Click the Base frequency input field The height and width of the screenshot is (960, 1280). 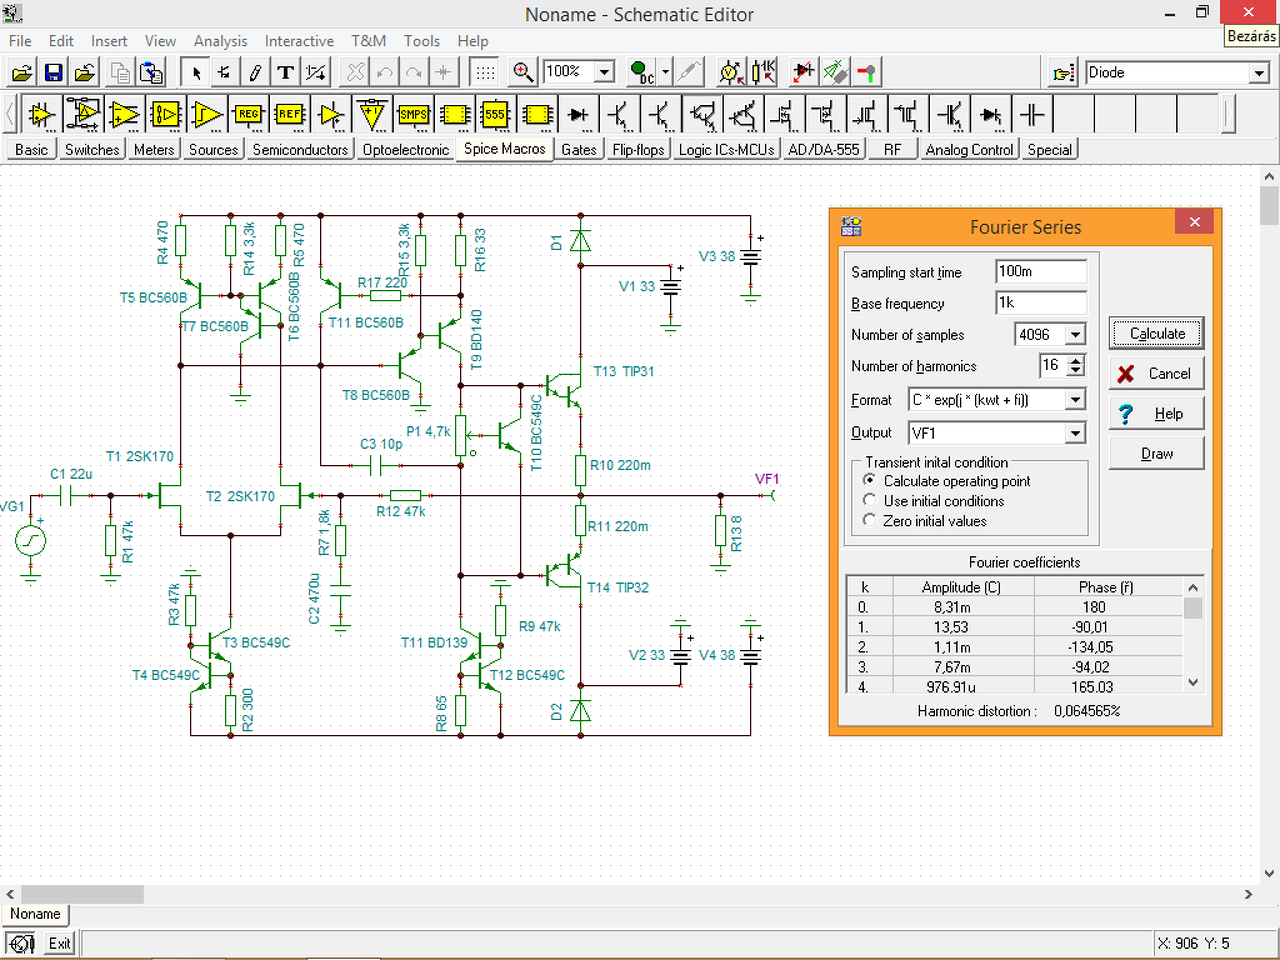pyautogui.click(x=1040, y=303)
